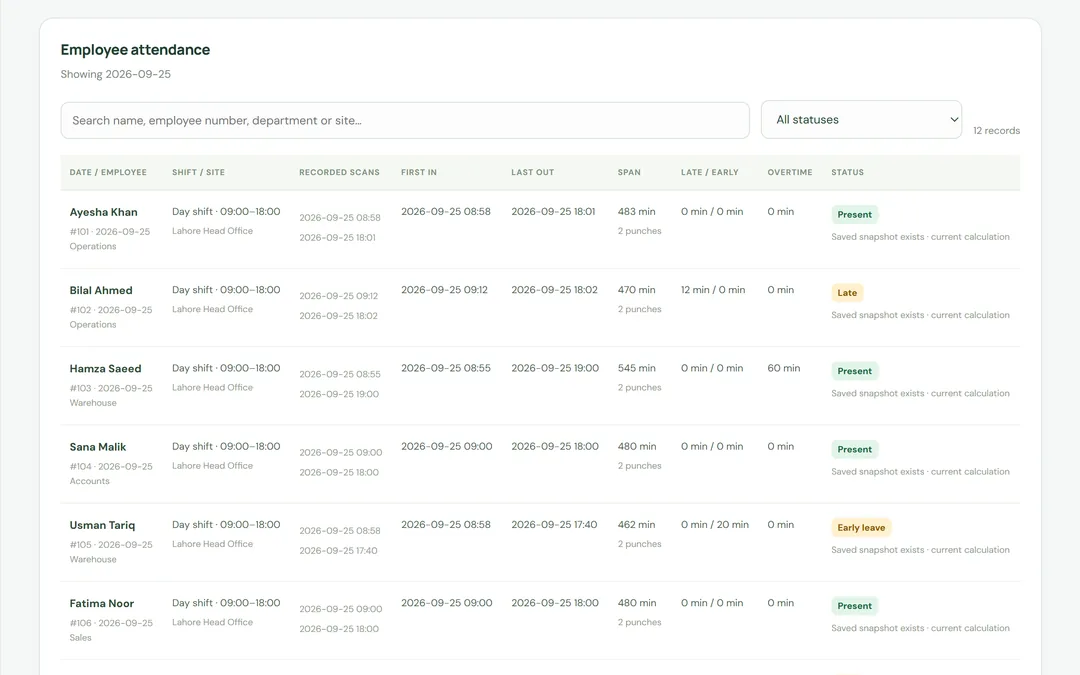Screen dimensions: 1080x675
Task: Click Bilal Ahmed's 12 min / 0 min value
Action: (713, 290)
